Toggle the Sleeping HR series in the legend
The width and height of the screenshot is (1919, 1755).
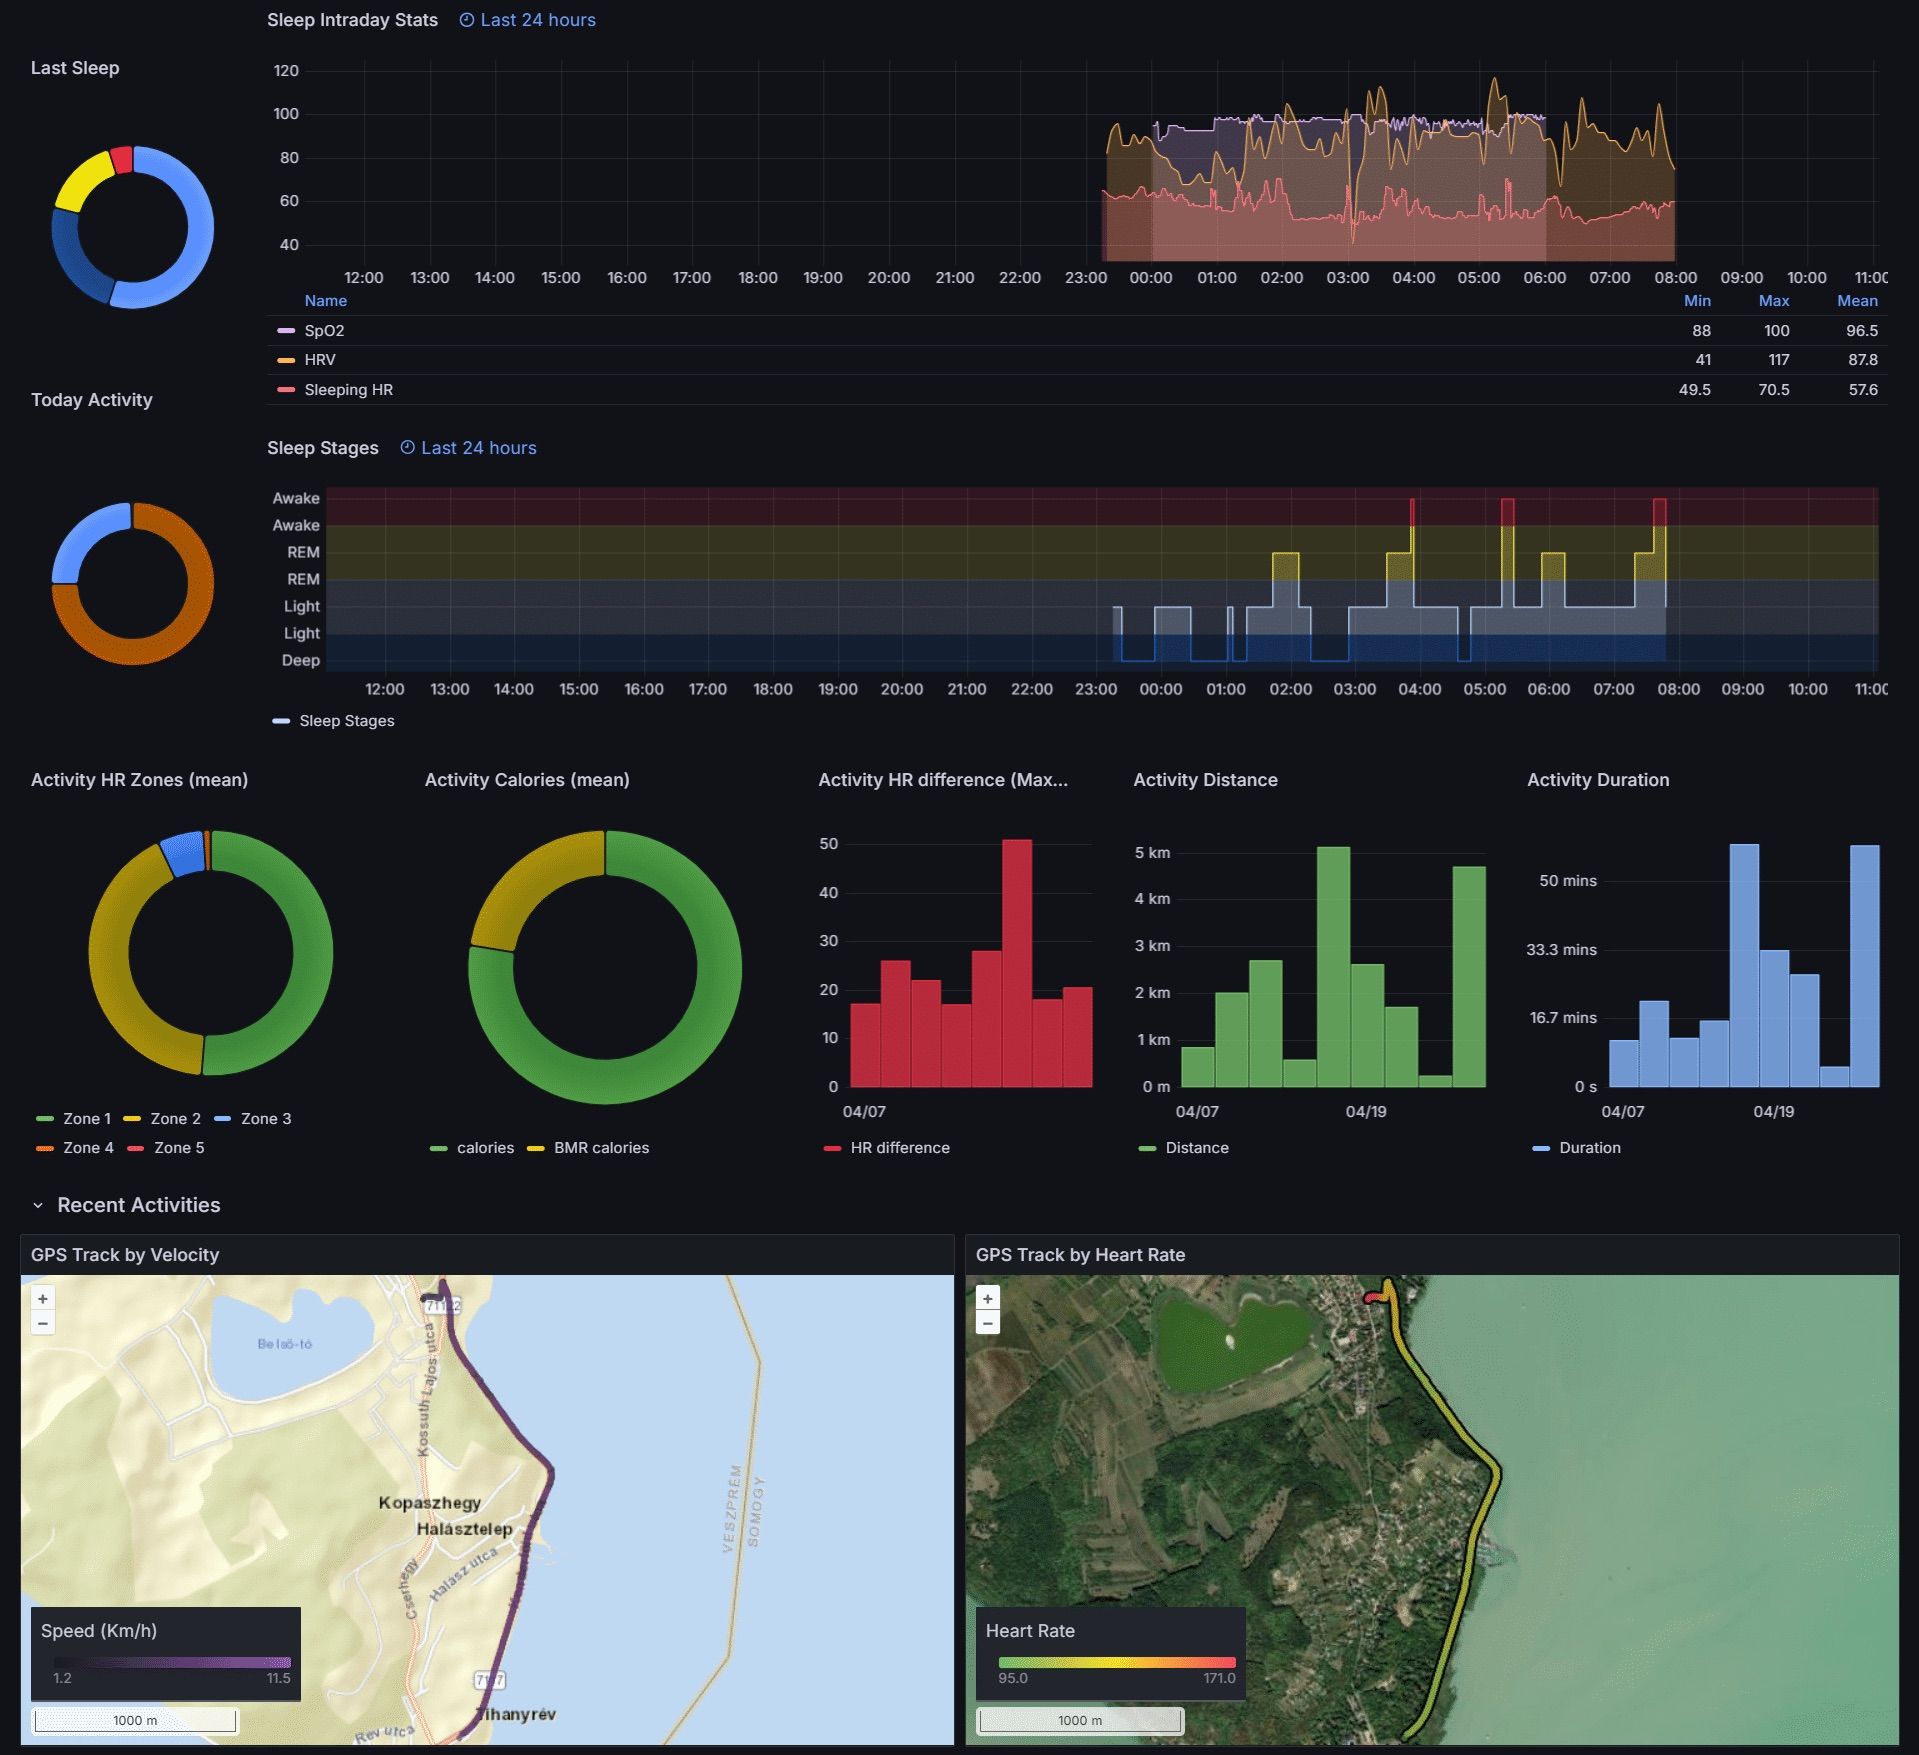point(348,390)
